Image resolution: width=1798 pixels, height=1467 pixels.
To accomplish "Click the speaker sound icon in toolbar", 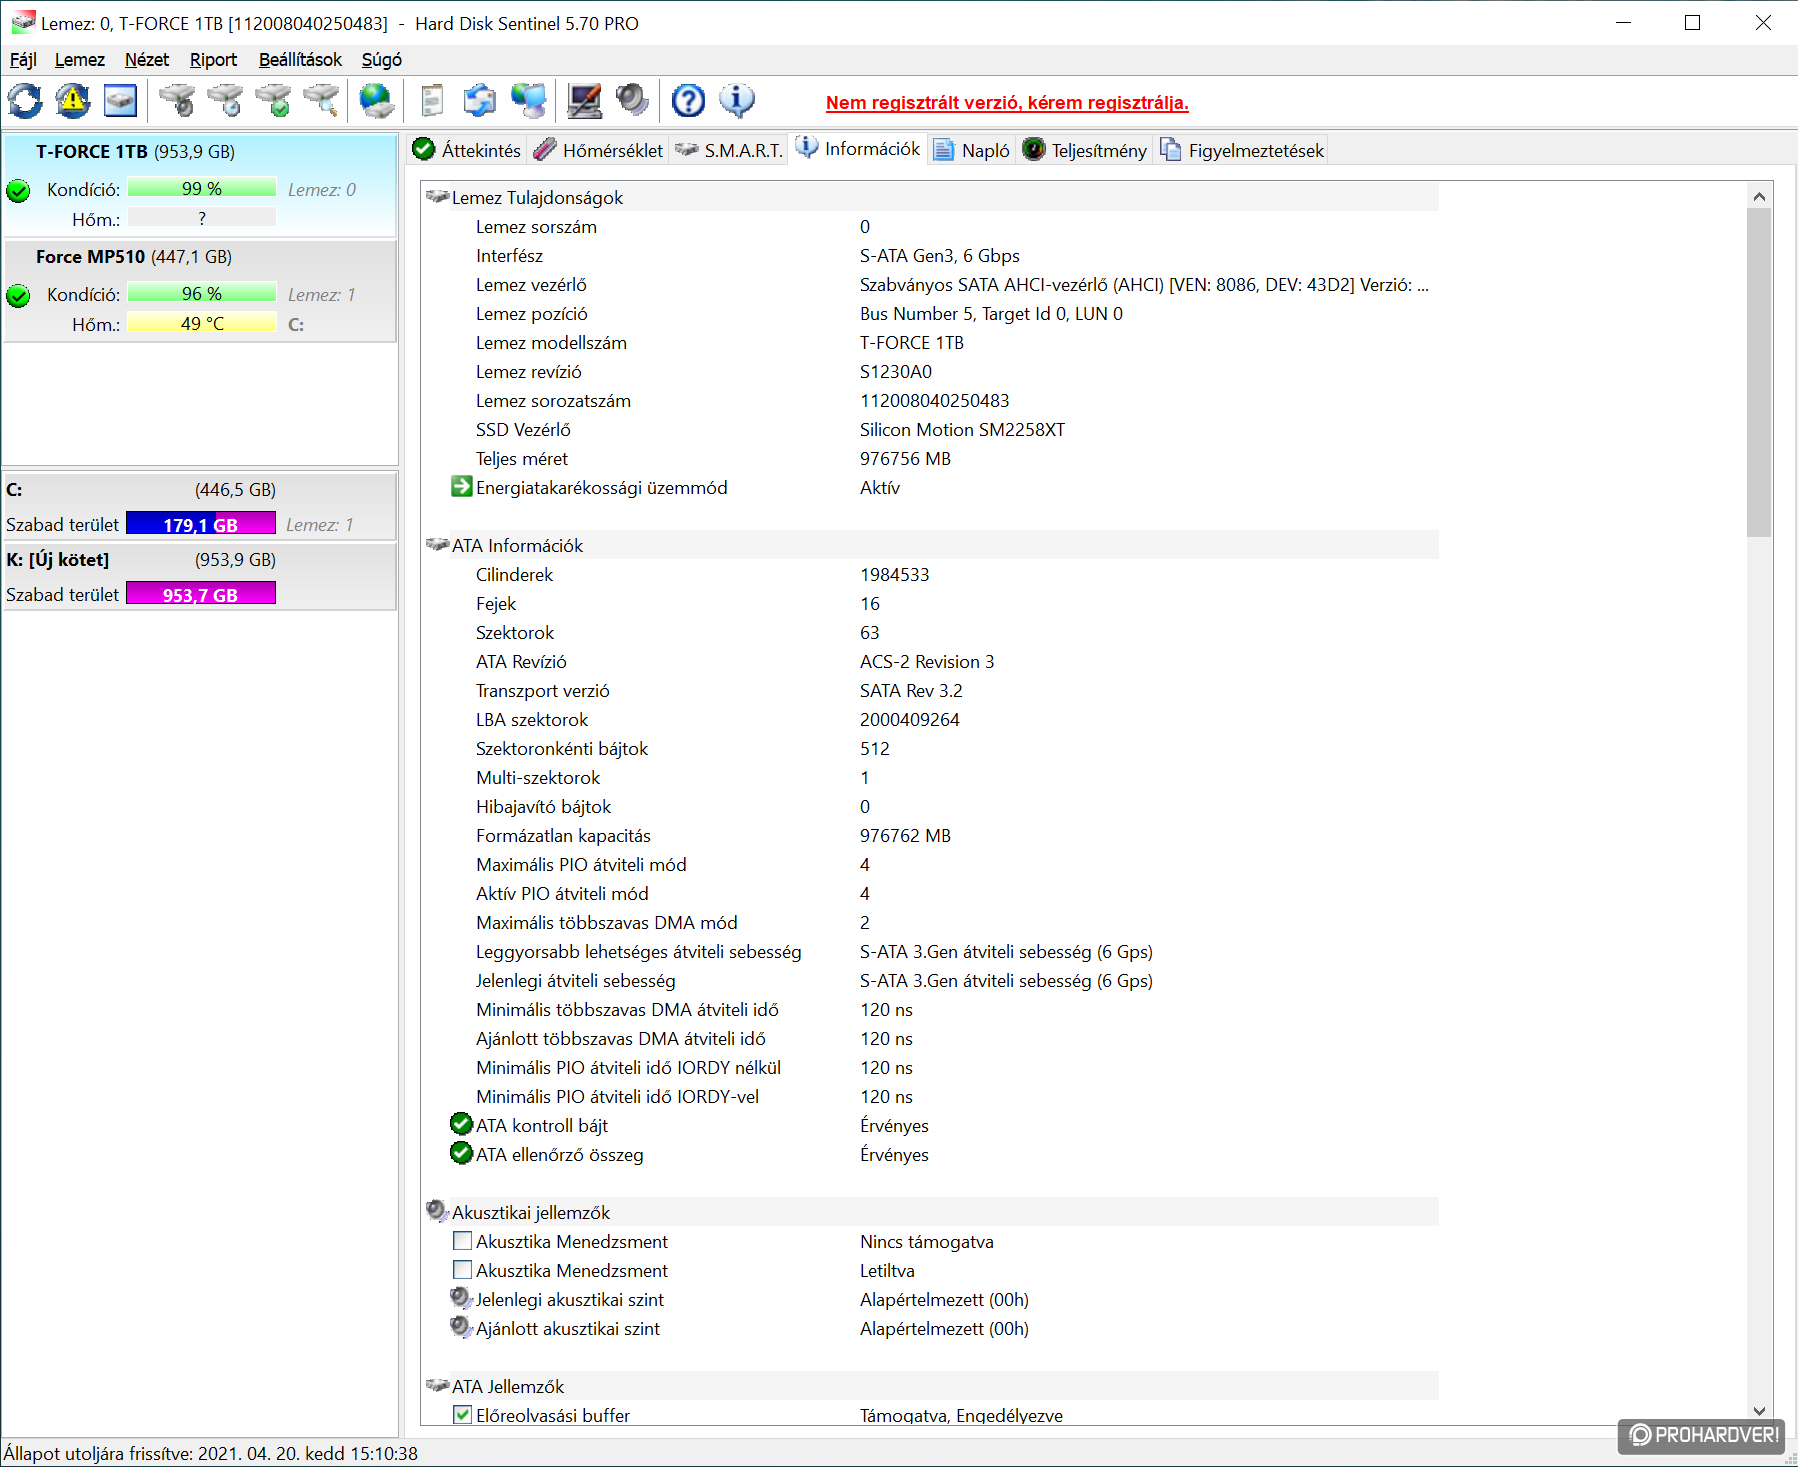I will click(x=632, y=101).
